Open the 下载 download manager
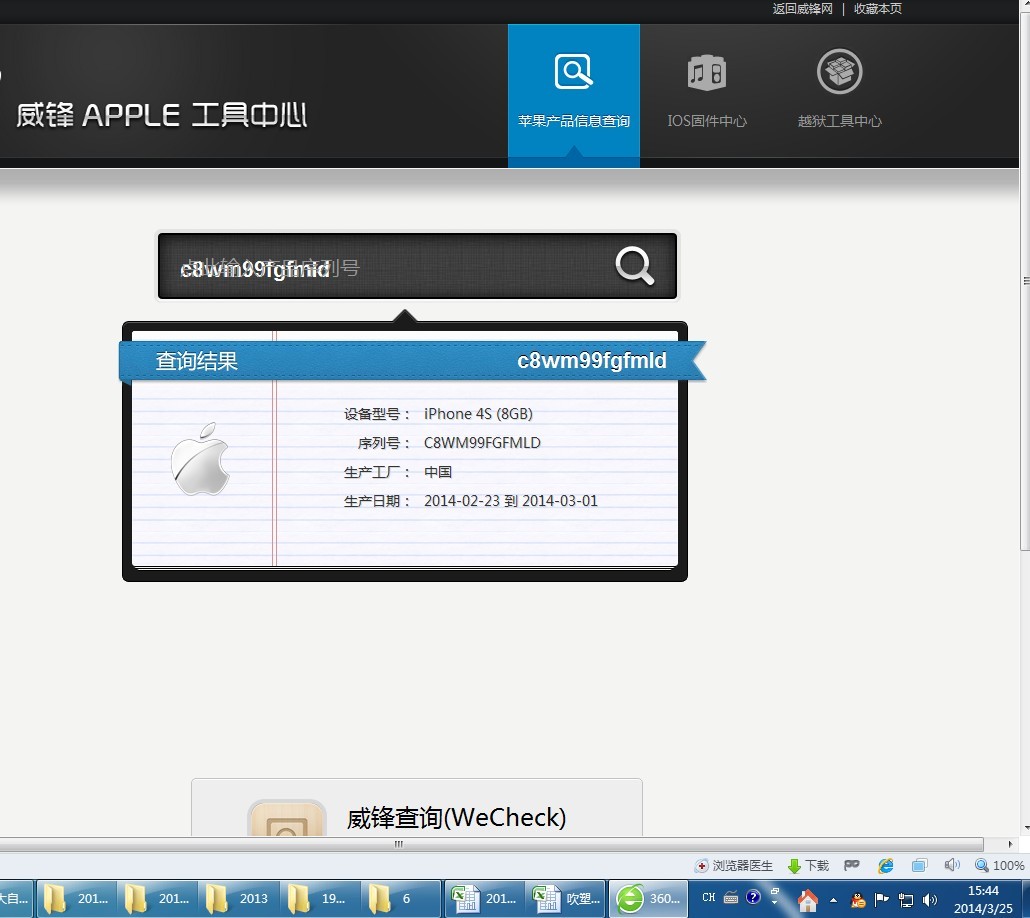This screenshot has height=918, width=1030. 808,866
